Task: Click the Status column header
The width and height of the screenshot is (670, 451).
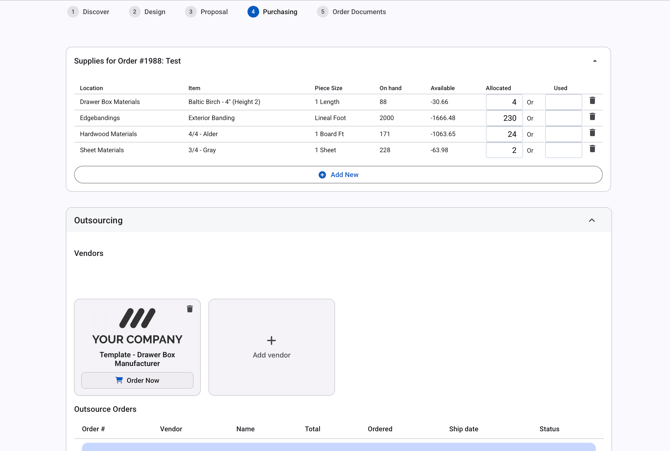Action: [x=549, y=429]
